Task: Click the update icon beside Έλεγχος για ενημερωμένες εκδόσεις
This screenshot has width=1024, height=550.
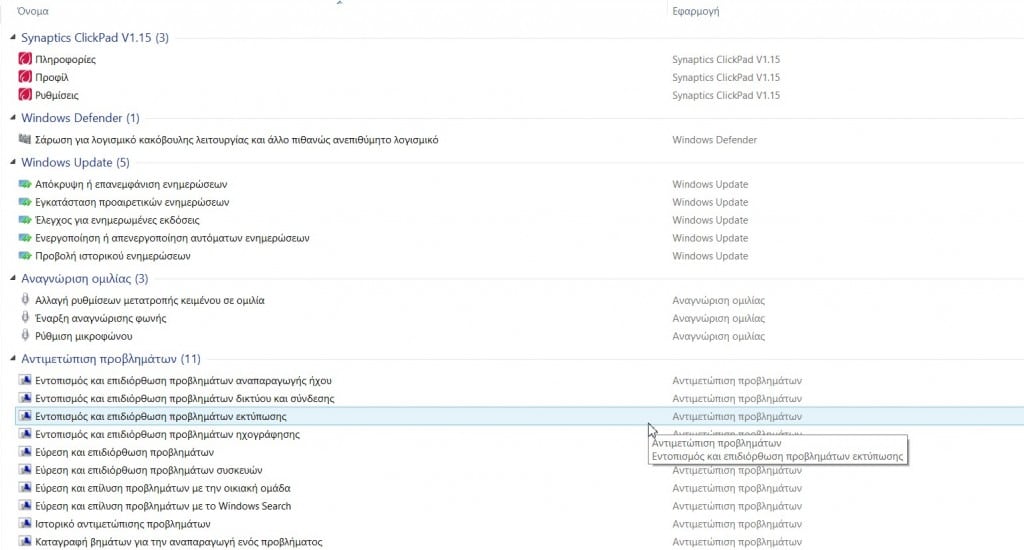Action: coord(25,220)
